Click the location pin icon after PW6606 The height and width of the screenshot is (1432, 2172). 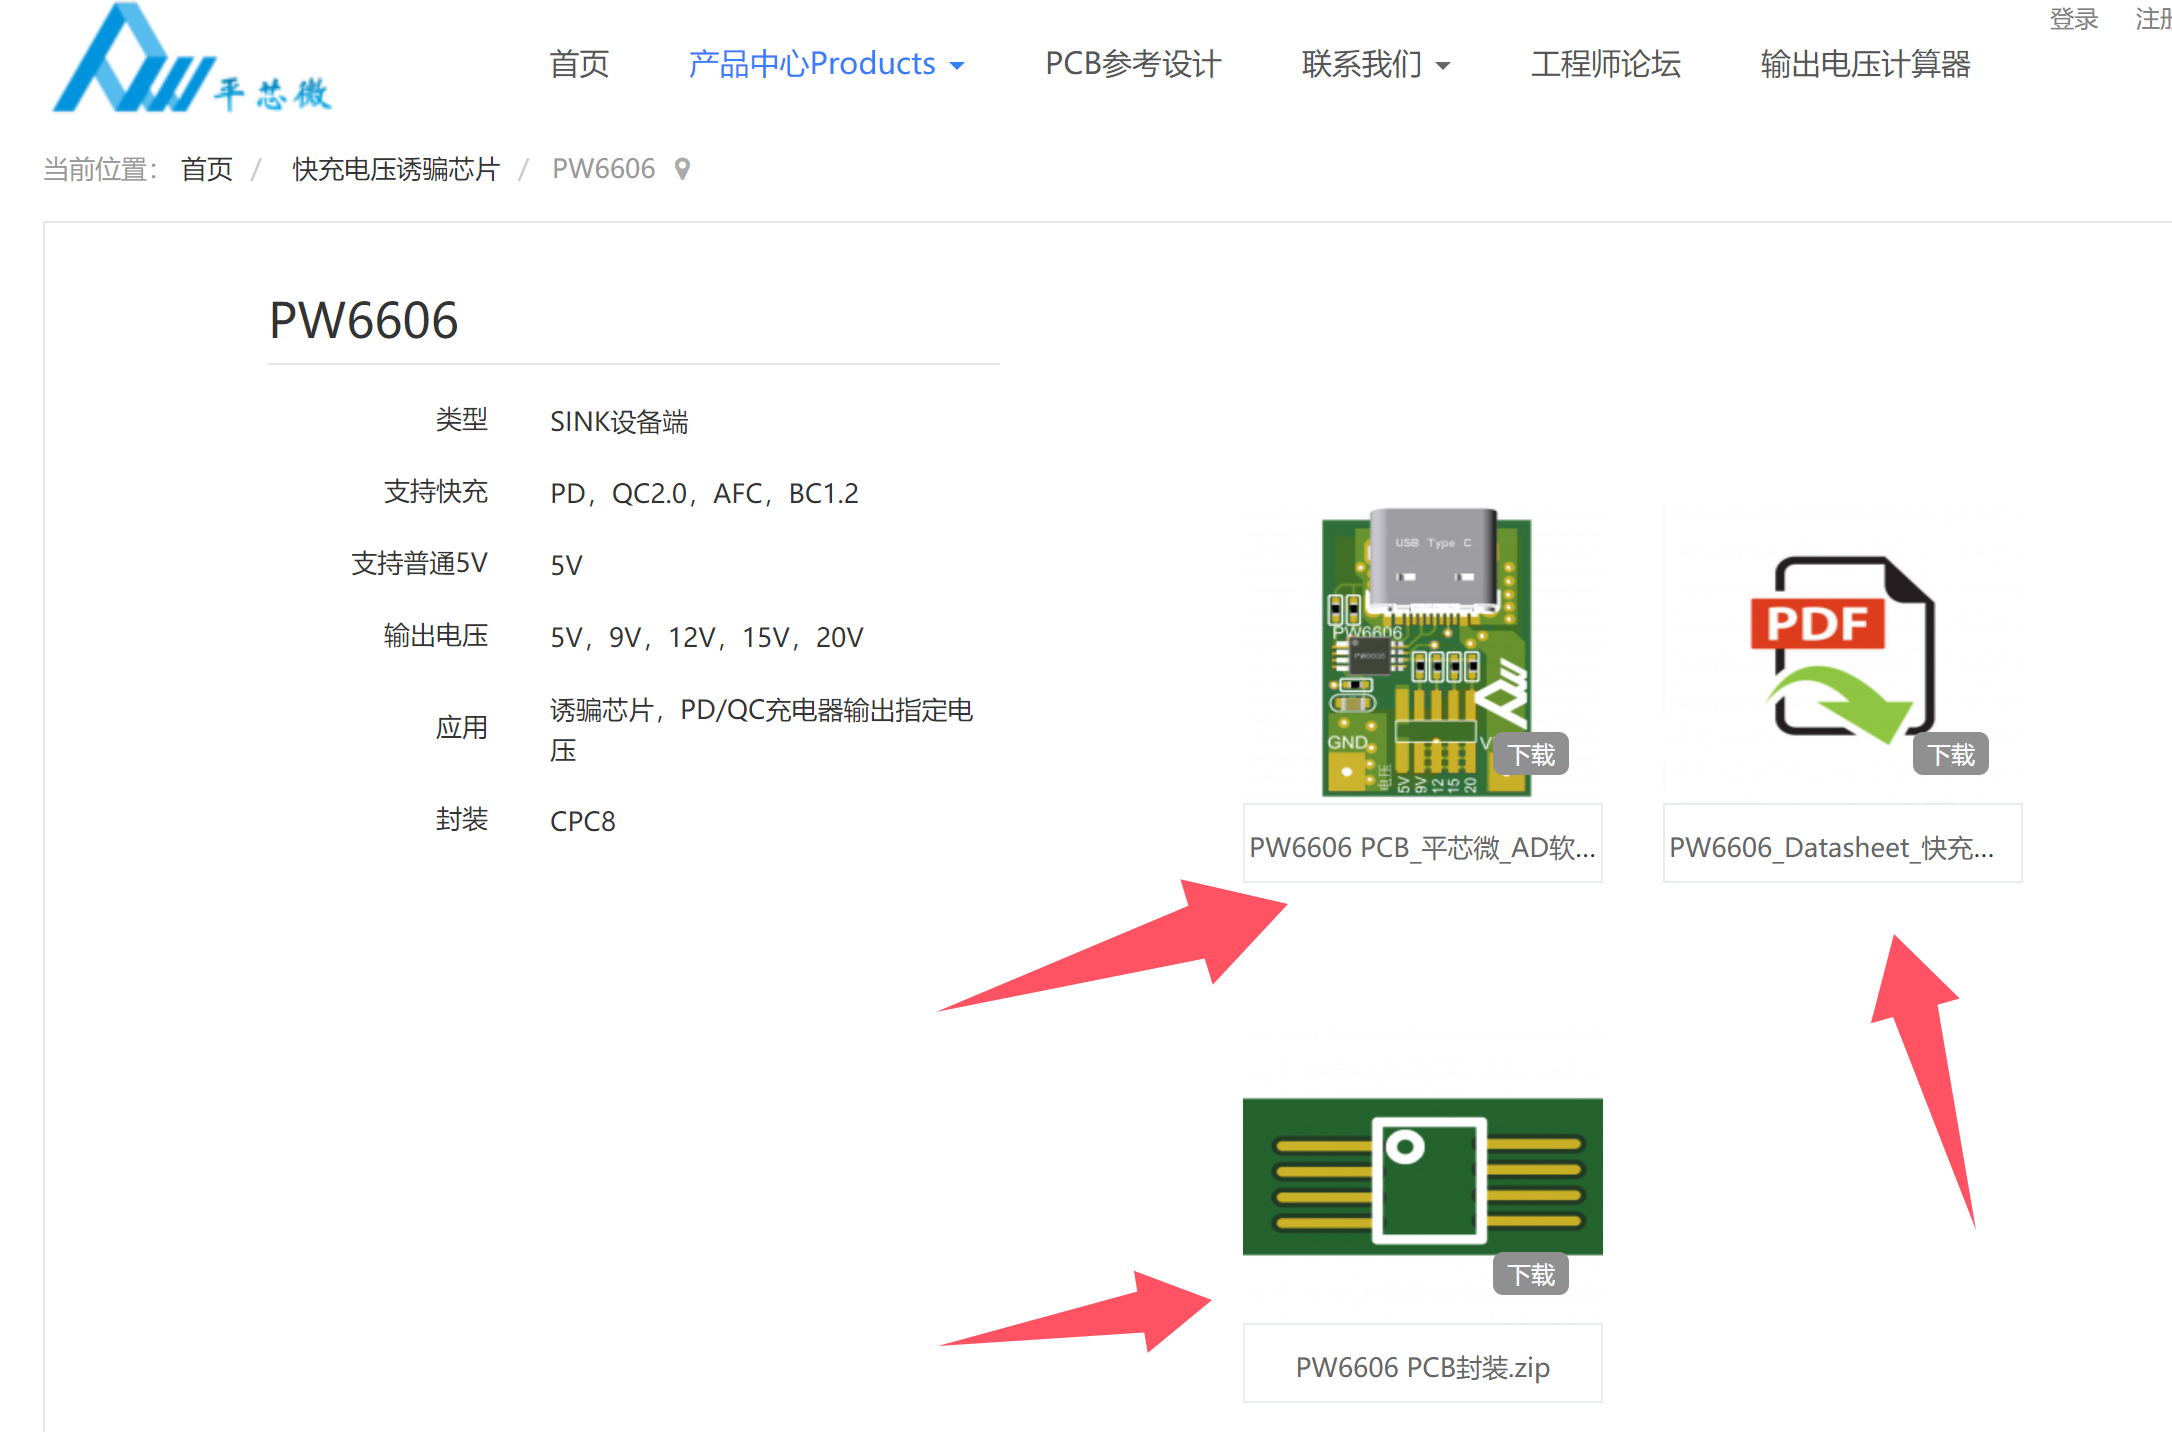click(x=683, y=169)
